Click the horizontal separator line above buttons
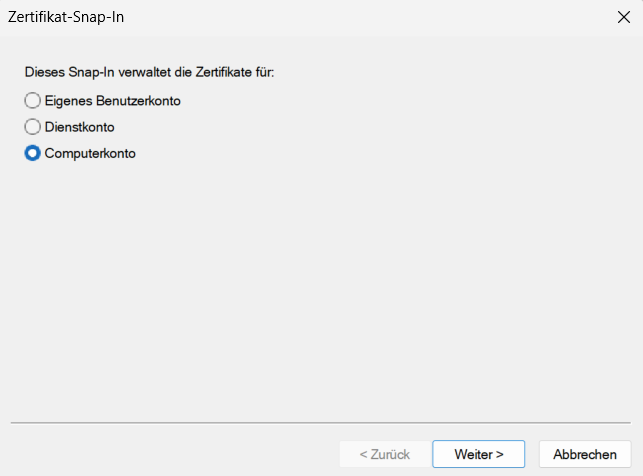The width and height of the screenshot is (643, 476). click(321, 422)
